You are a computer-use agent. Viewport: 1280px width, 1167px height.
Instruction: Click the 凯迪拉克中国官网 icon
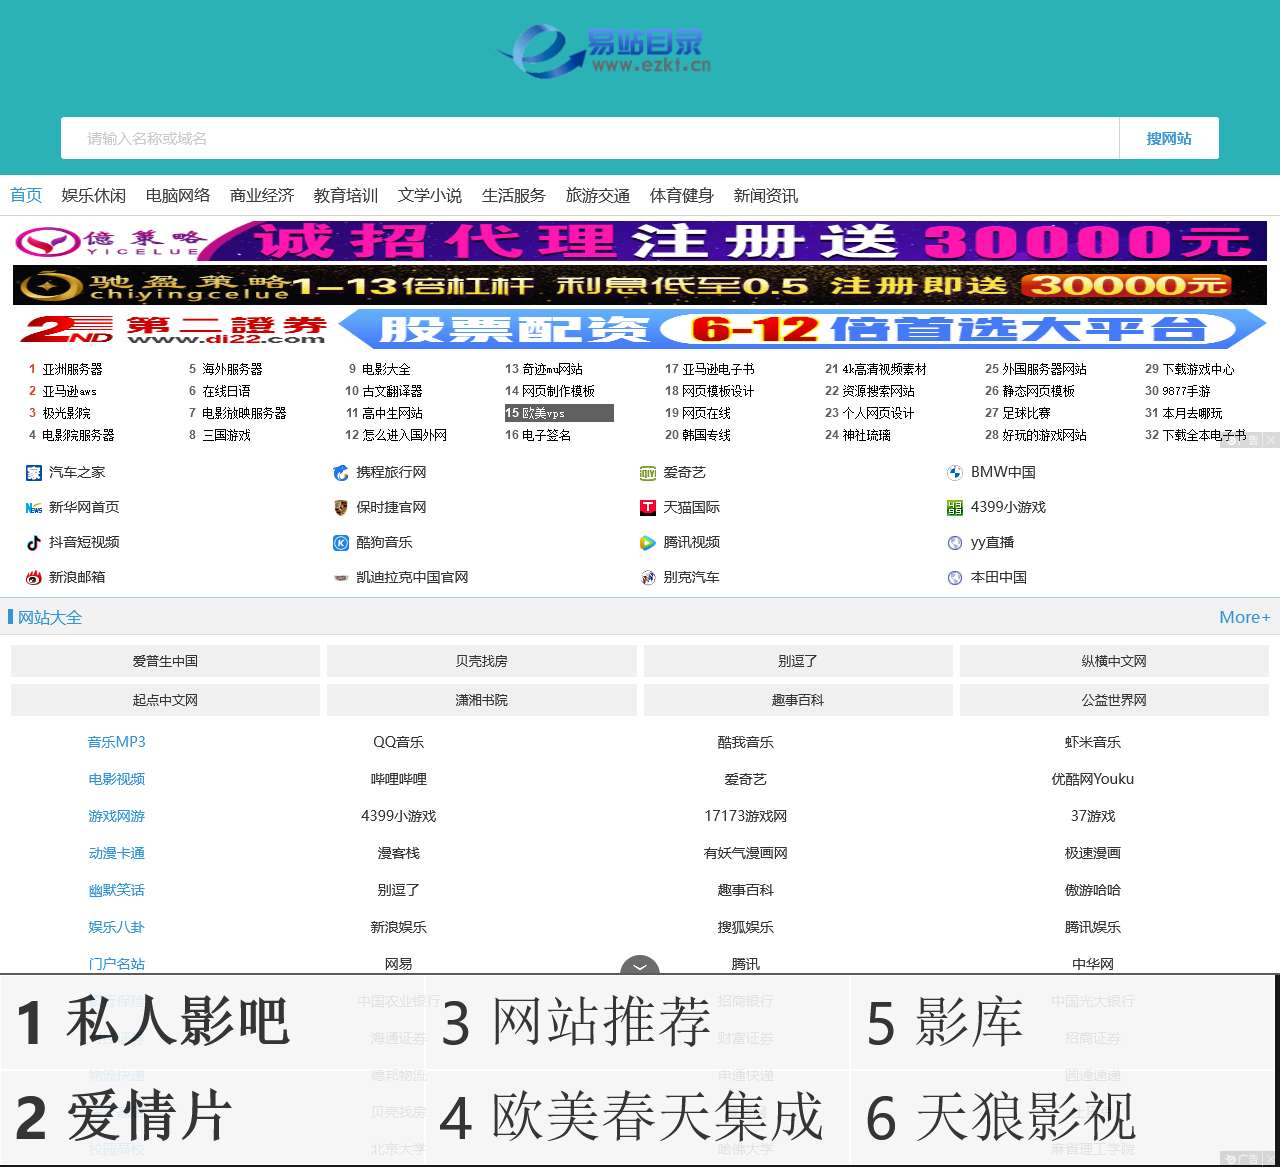point(341,578)
